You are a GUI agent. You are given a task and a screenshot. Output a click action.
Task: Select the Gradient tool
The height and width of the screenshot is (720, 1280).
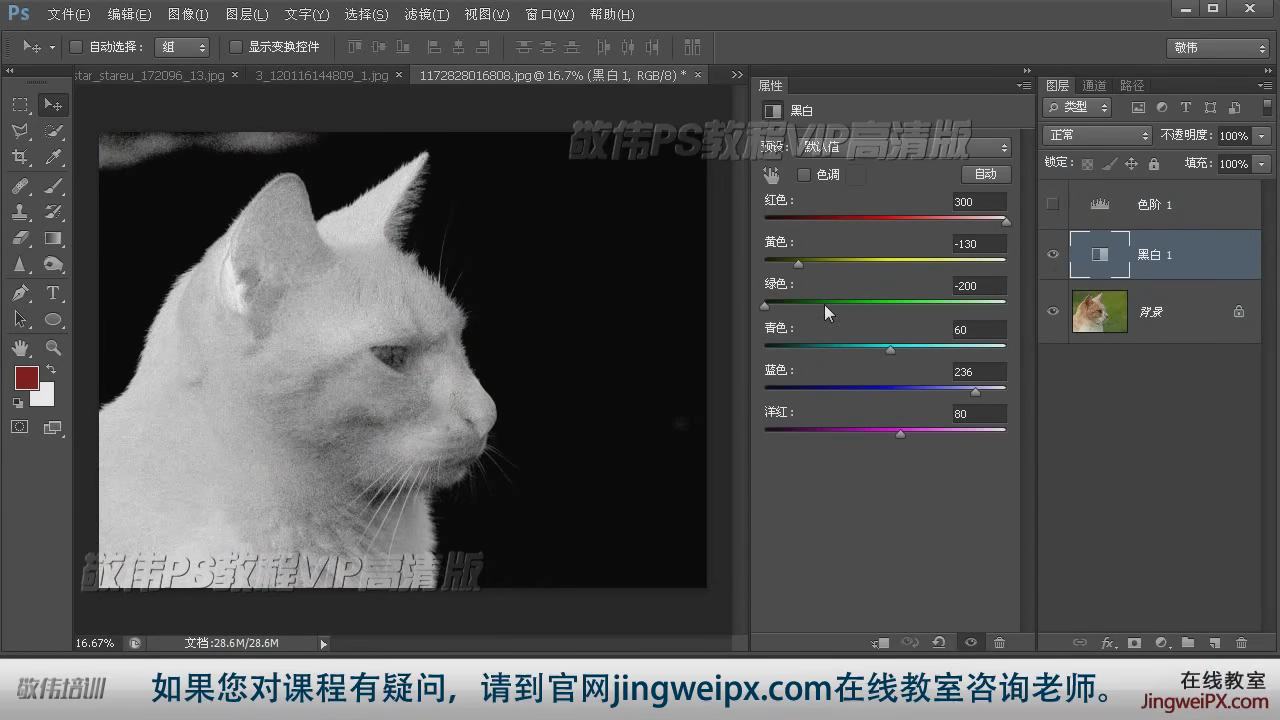[54, 238]
